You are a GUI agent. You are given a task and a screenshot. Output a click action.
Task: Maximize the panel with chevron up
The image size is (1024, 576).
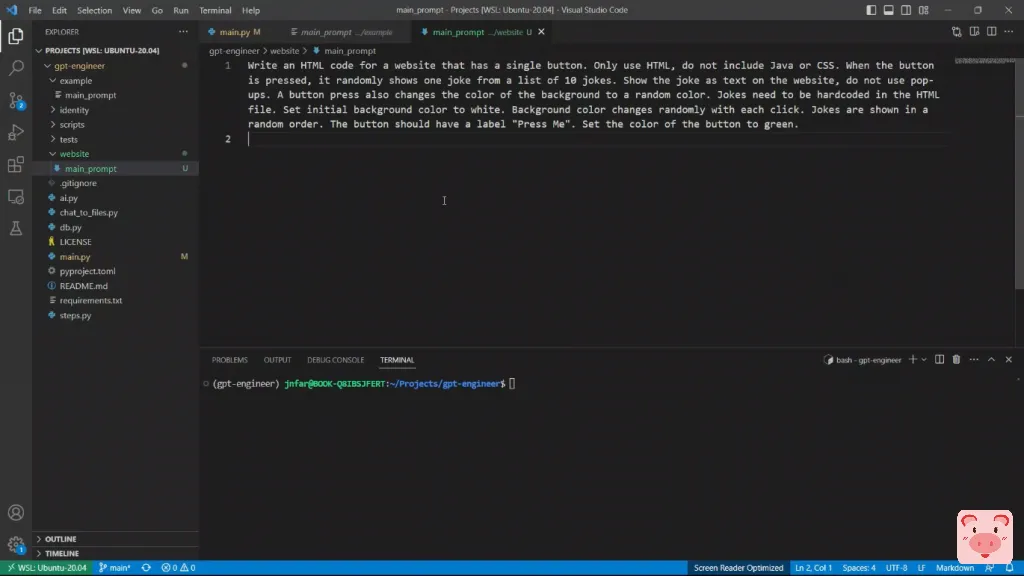[991, 360]
